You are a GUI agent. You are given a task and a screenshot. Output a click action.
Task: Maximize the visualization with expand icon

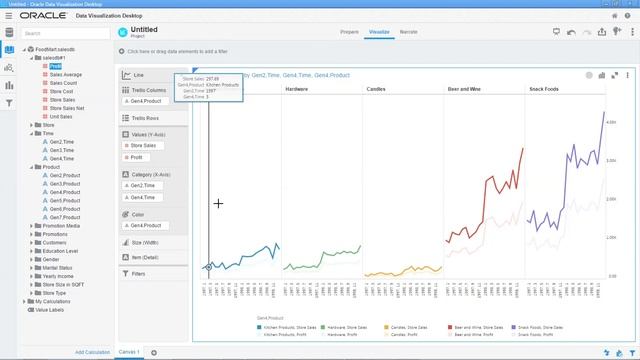[x=614, y=75]
